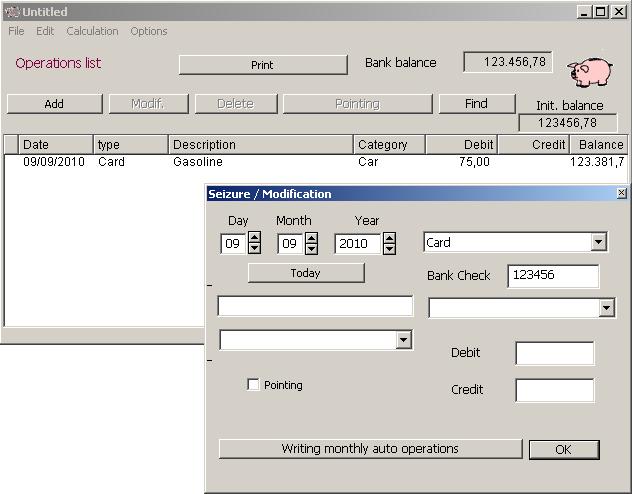Expand the empty dropdown below Bank Check
The height and width of the screenshot is (494, 632).
(606, 309)
